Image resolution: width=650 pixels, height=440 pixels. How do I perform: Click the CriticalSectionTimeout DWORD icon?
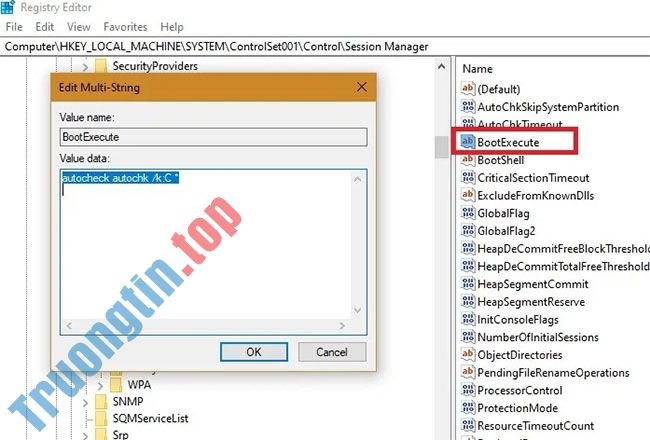(468, 177)
